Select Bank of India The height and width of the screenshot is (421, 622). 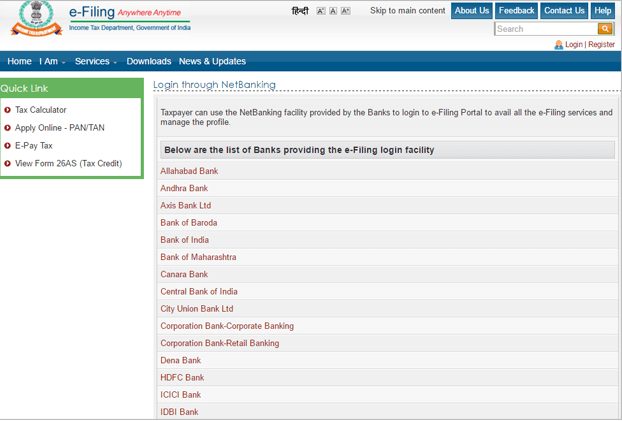(184, 240)
